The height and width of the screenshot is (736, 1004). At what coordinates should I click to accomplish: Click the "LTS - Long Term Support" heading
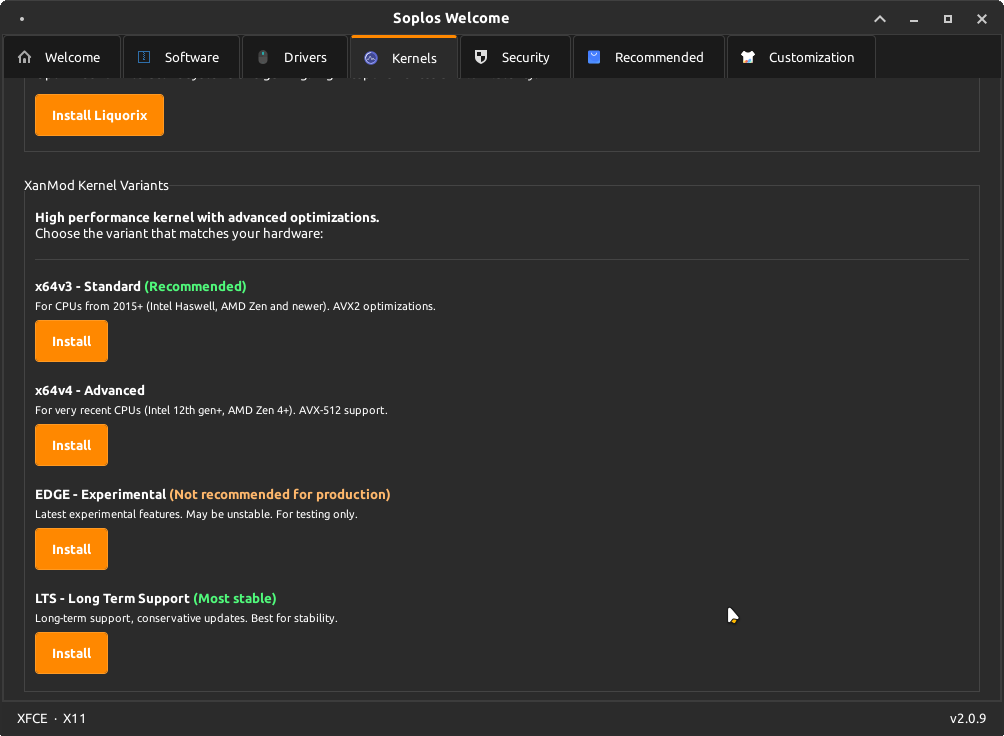point(112,598)
